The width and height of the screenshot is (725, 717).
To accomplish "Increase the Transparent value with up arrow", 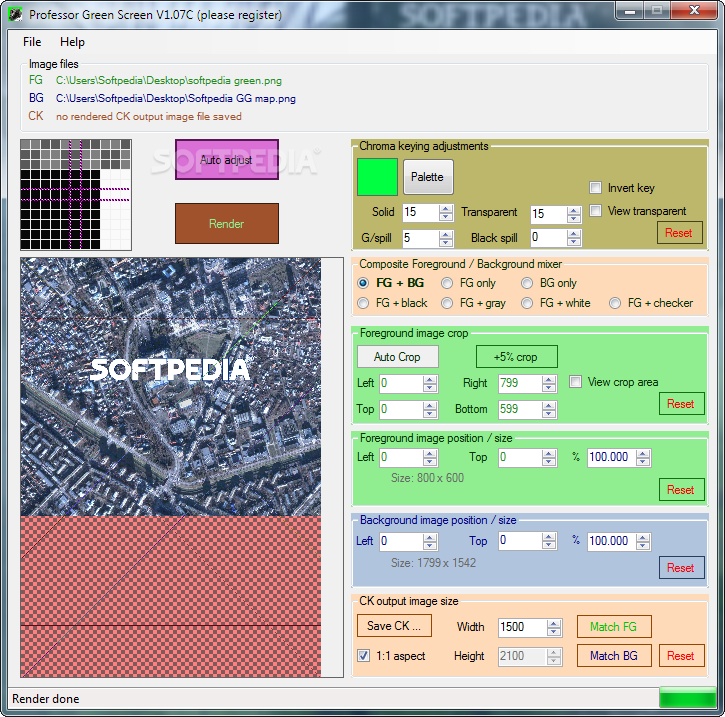I will click(x=574, y=210).
